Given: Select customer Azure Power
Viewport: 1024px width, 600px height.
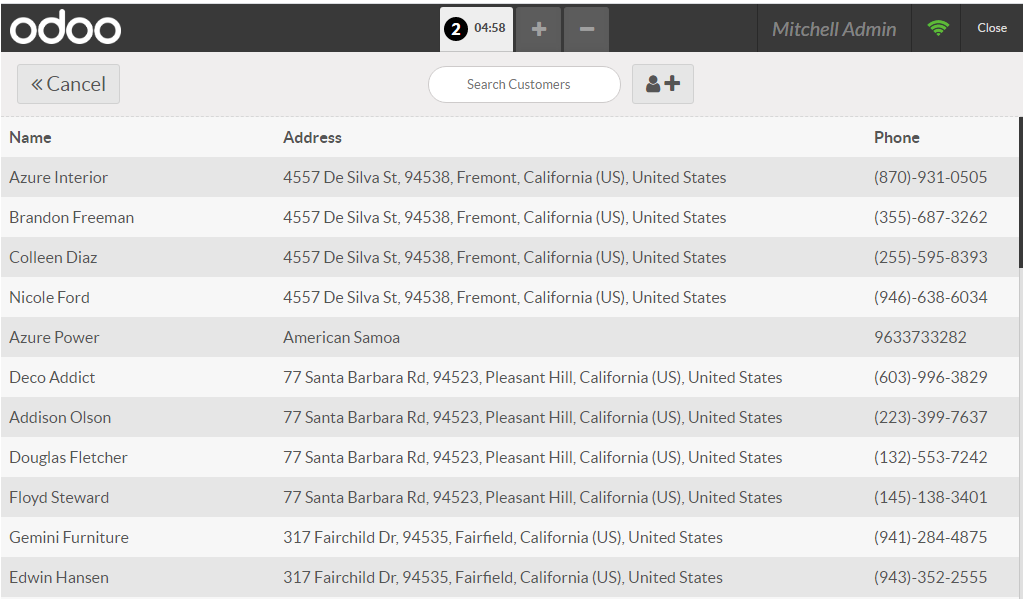Looking at the screenshot, I should (509, 338).
